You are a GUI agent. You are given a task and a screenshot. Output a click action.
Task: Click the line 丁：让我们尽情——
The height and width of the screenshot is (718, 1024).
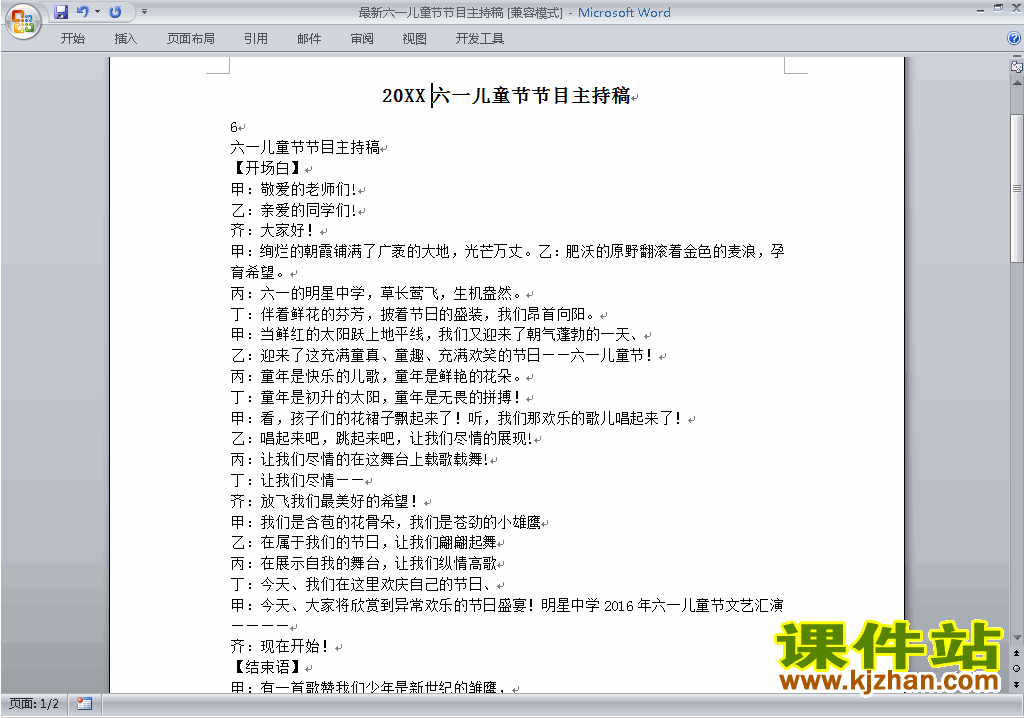[298, 480]
